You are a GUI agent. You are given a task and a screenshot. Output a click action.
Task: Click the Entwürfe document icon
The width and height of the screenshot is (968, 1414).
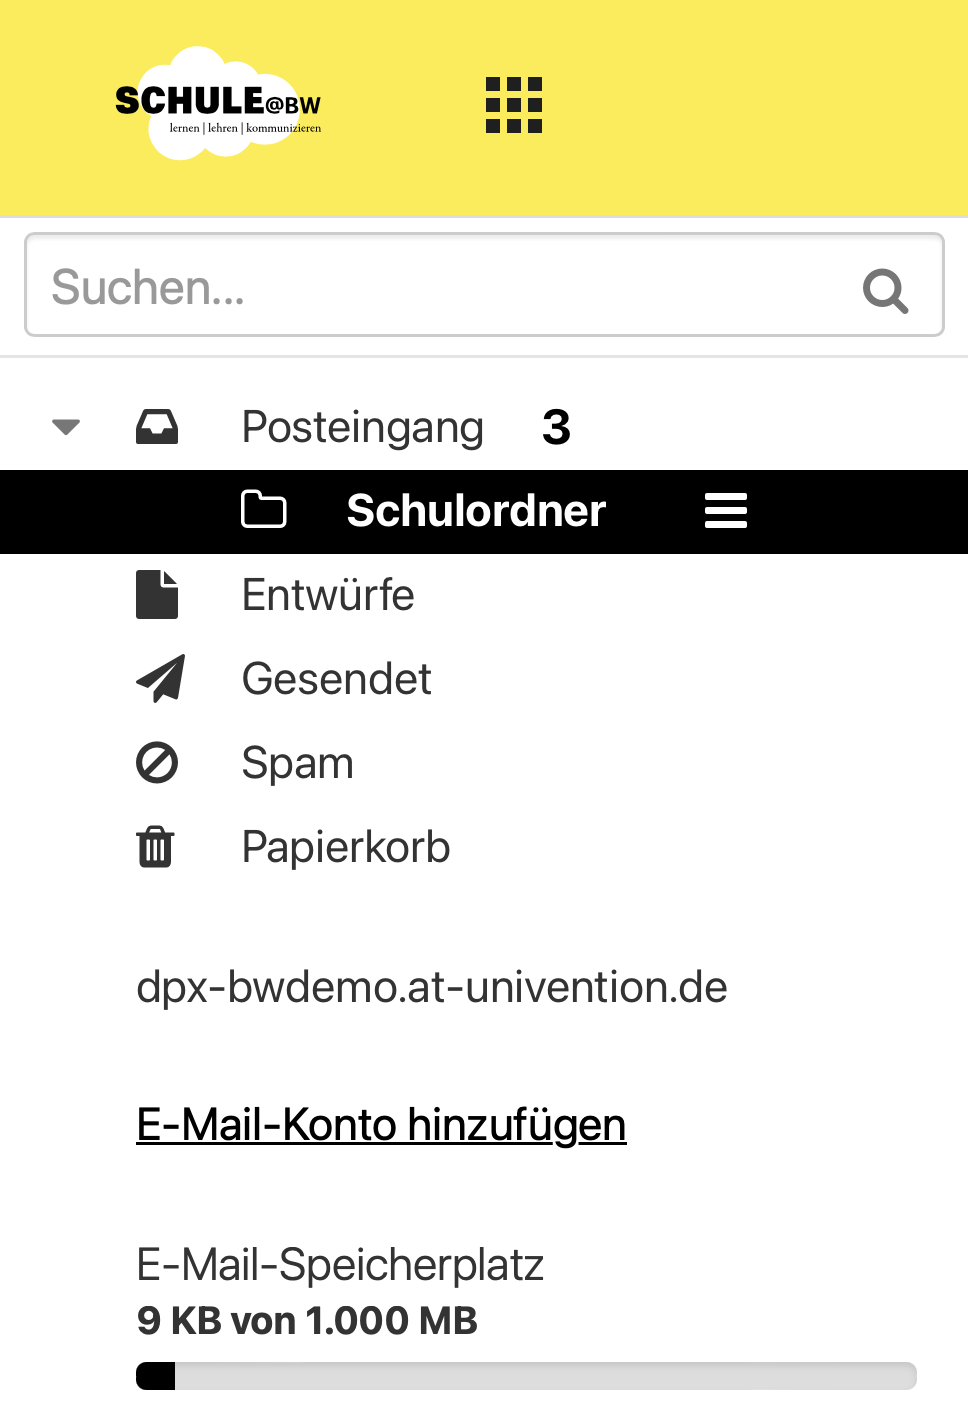pyautogui.click(x=157, y=595)
